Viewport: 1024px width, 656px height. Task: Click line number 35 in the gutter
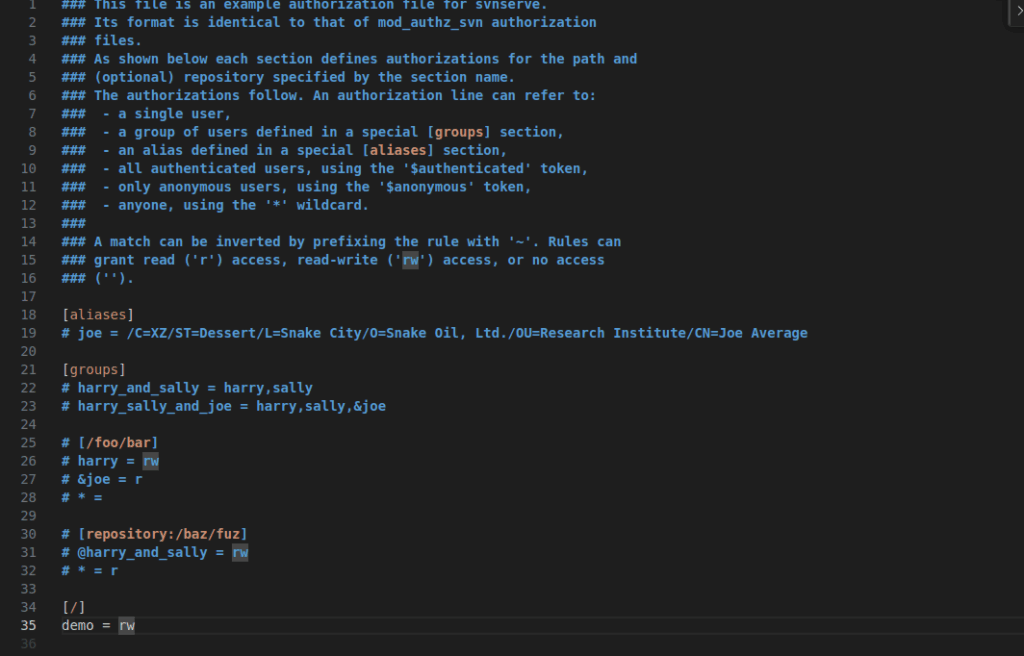pos(28,625)
